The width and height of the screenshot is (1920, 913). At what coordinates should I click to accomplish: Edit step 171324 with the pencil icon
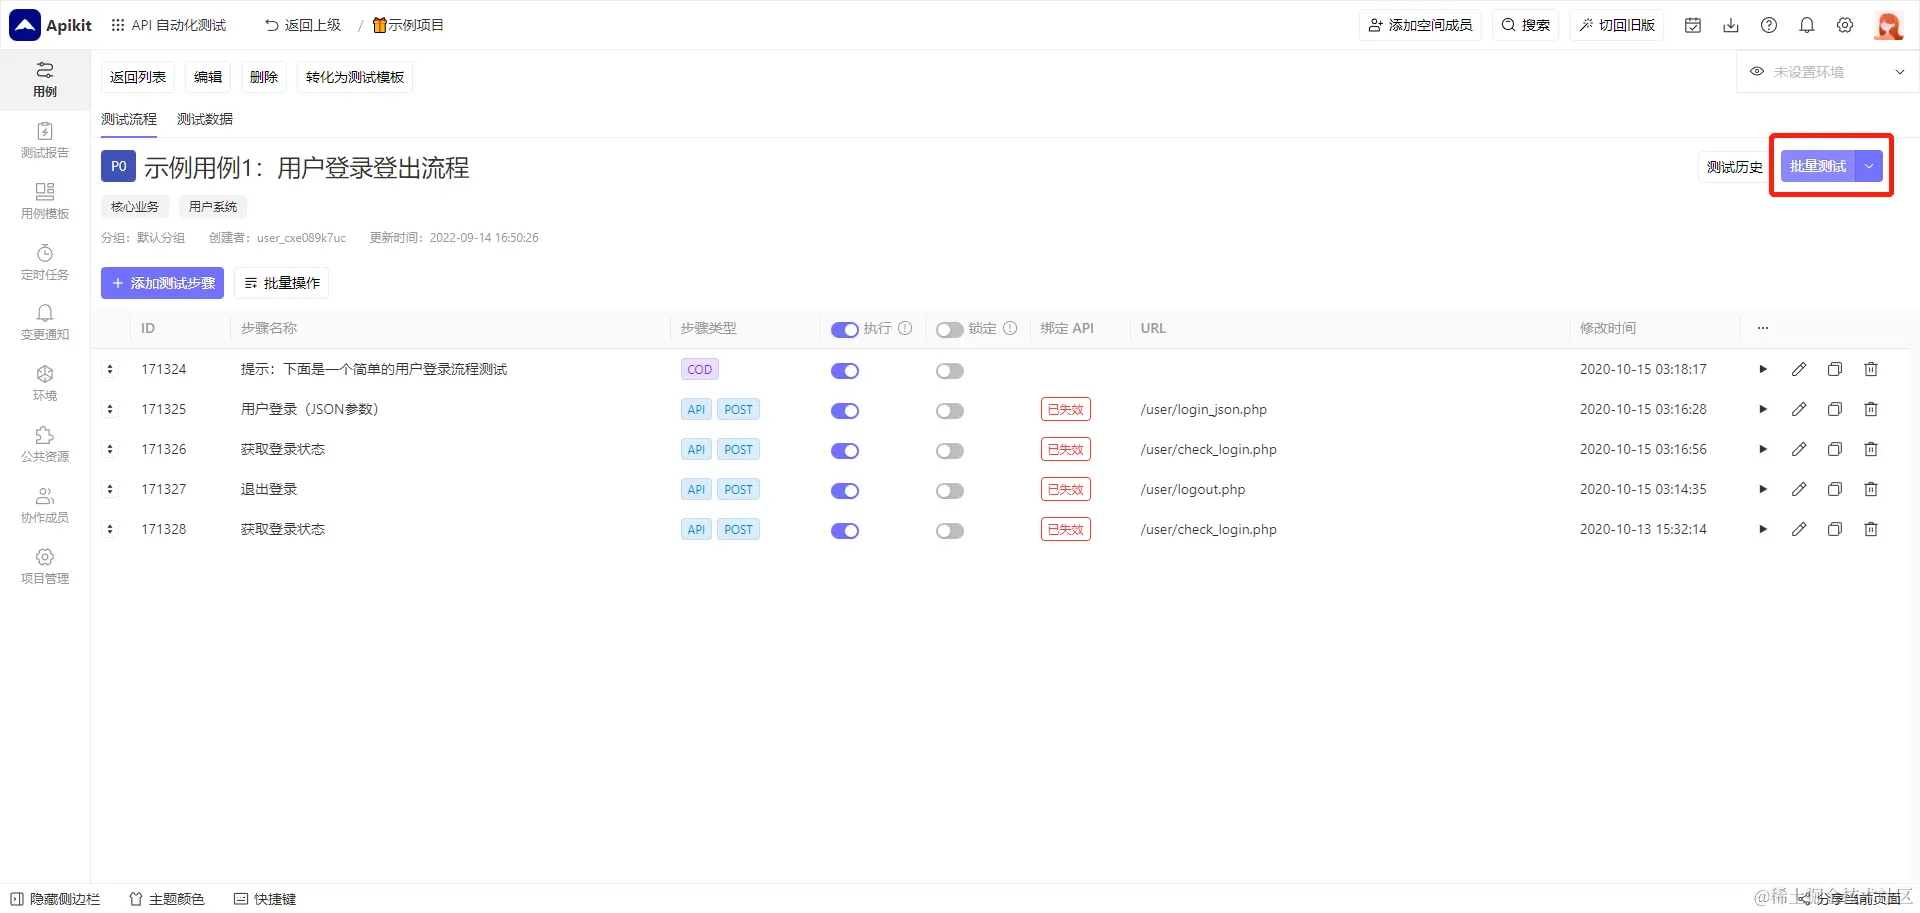[1799, 369]
